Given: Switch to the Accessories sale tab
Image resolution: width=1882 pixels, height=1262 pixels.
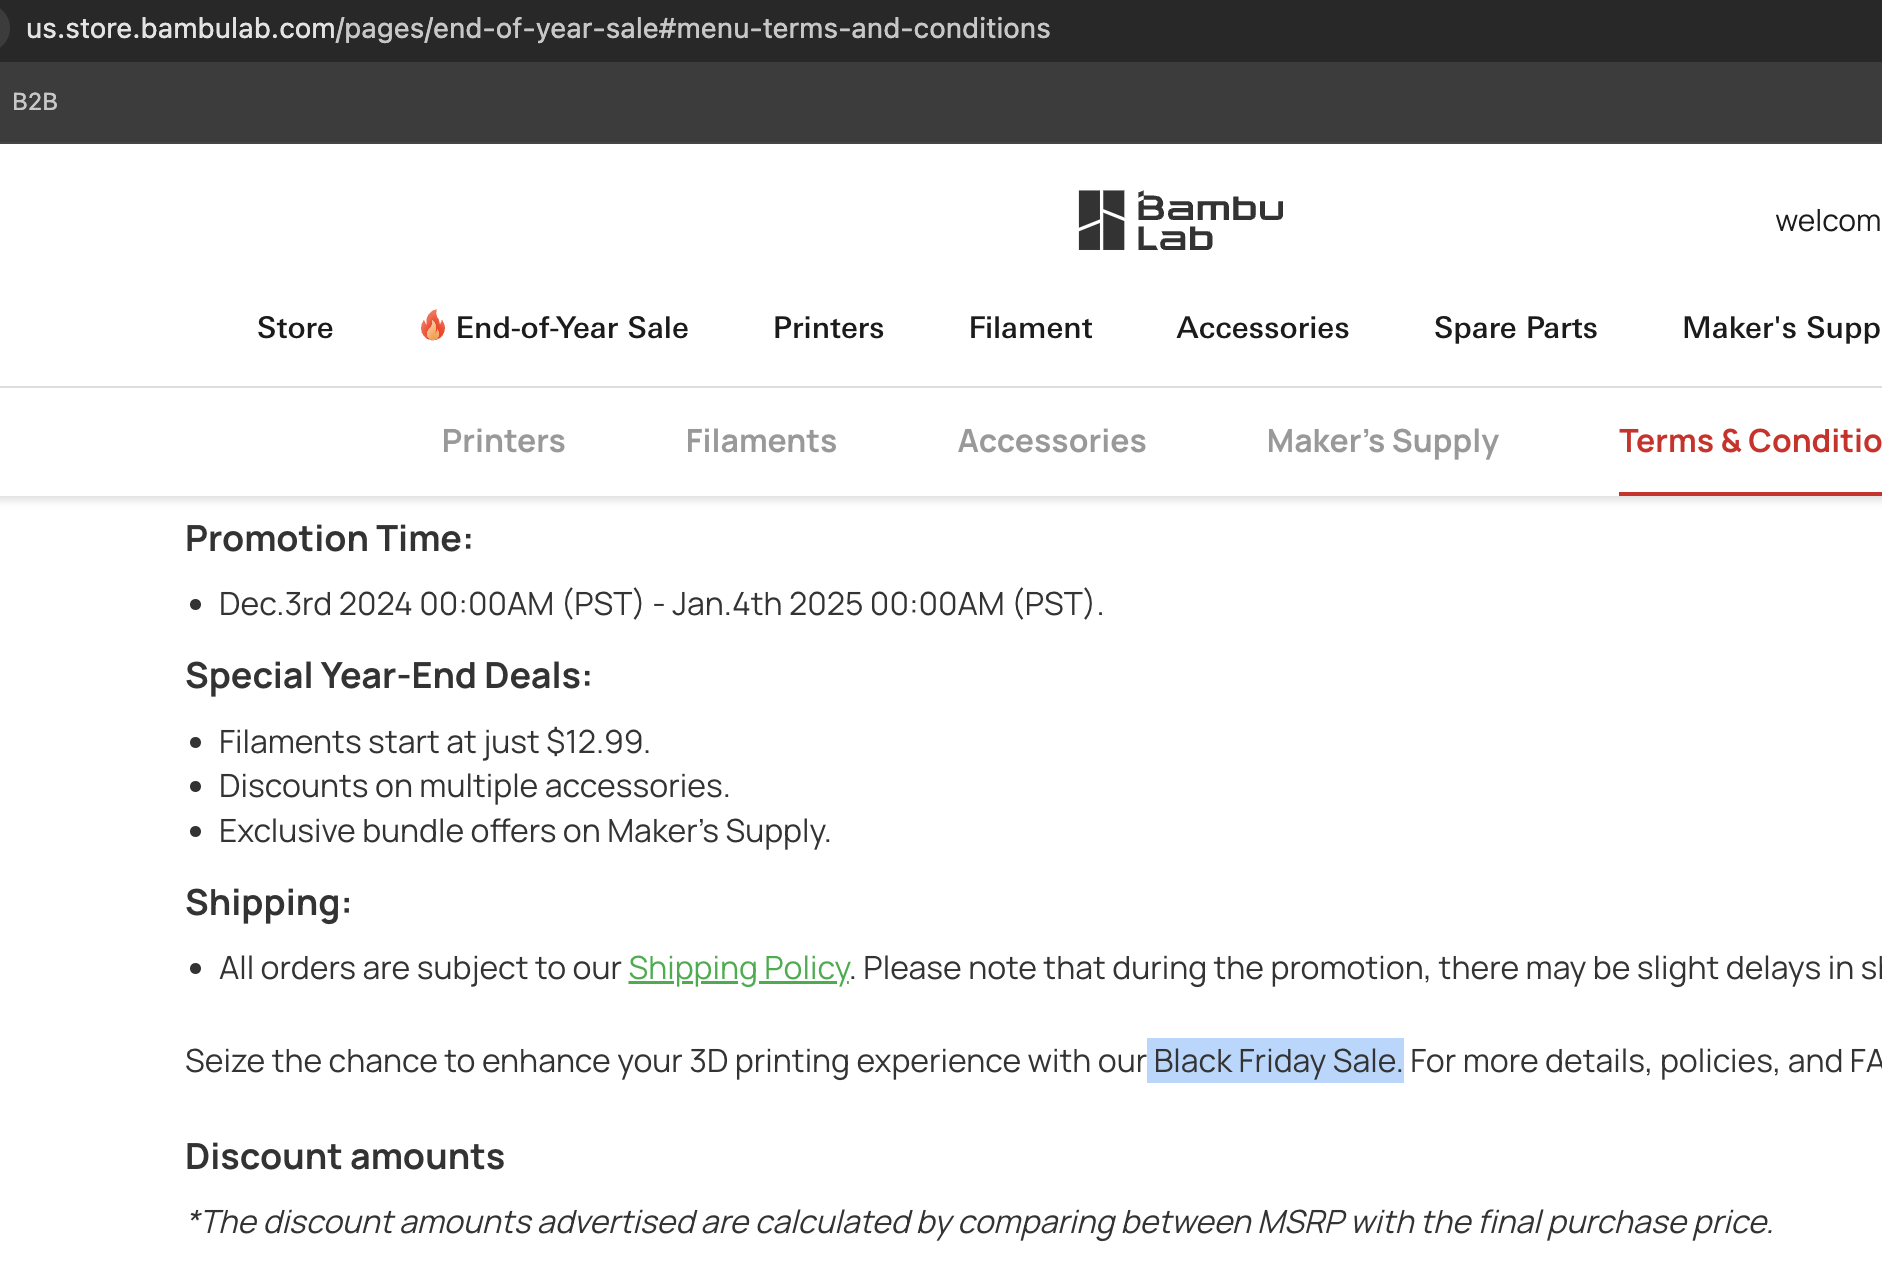Looking at the screenshot, I should [1052, 441].
